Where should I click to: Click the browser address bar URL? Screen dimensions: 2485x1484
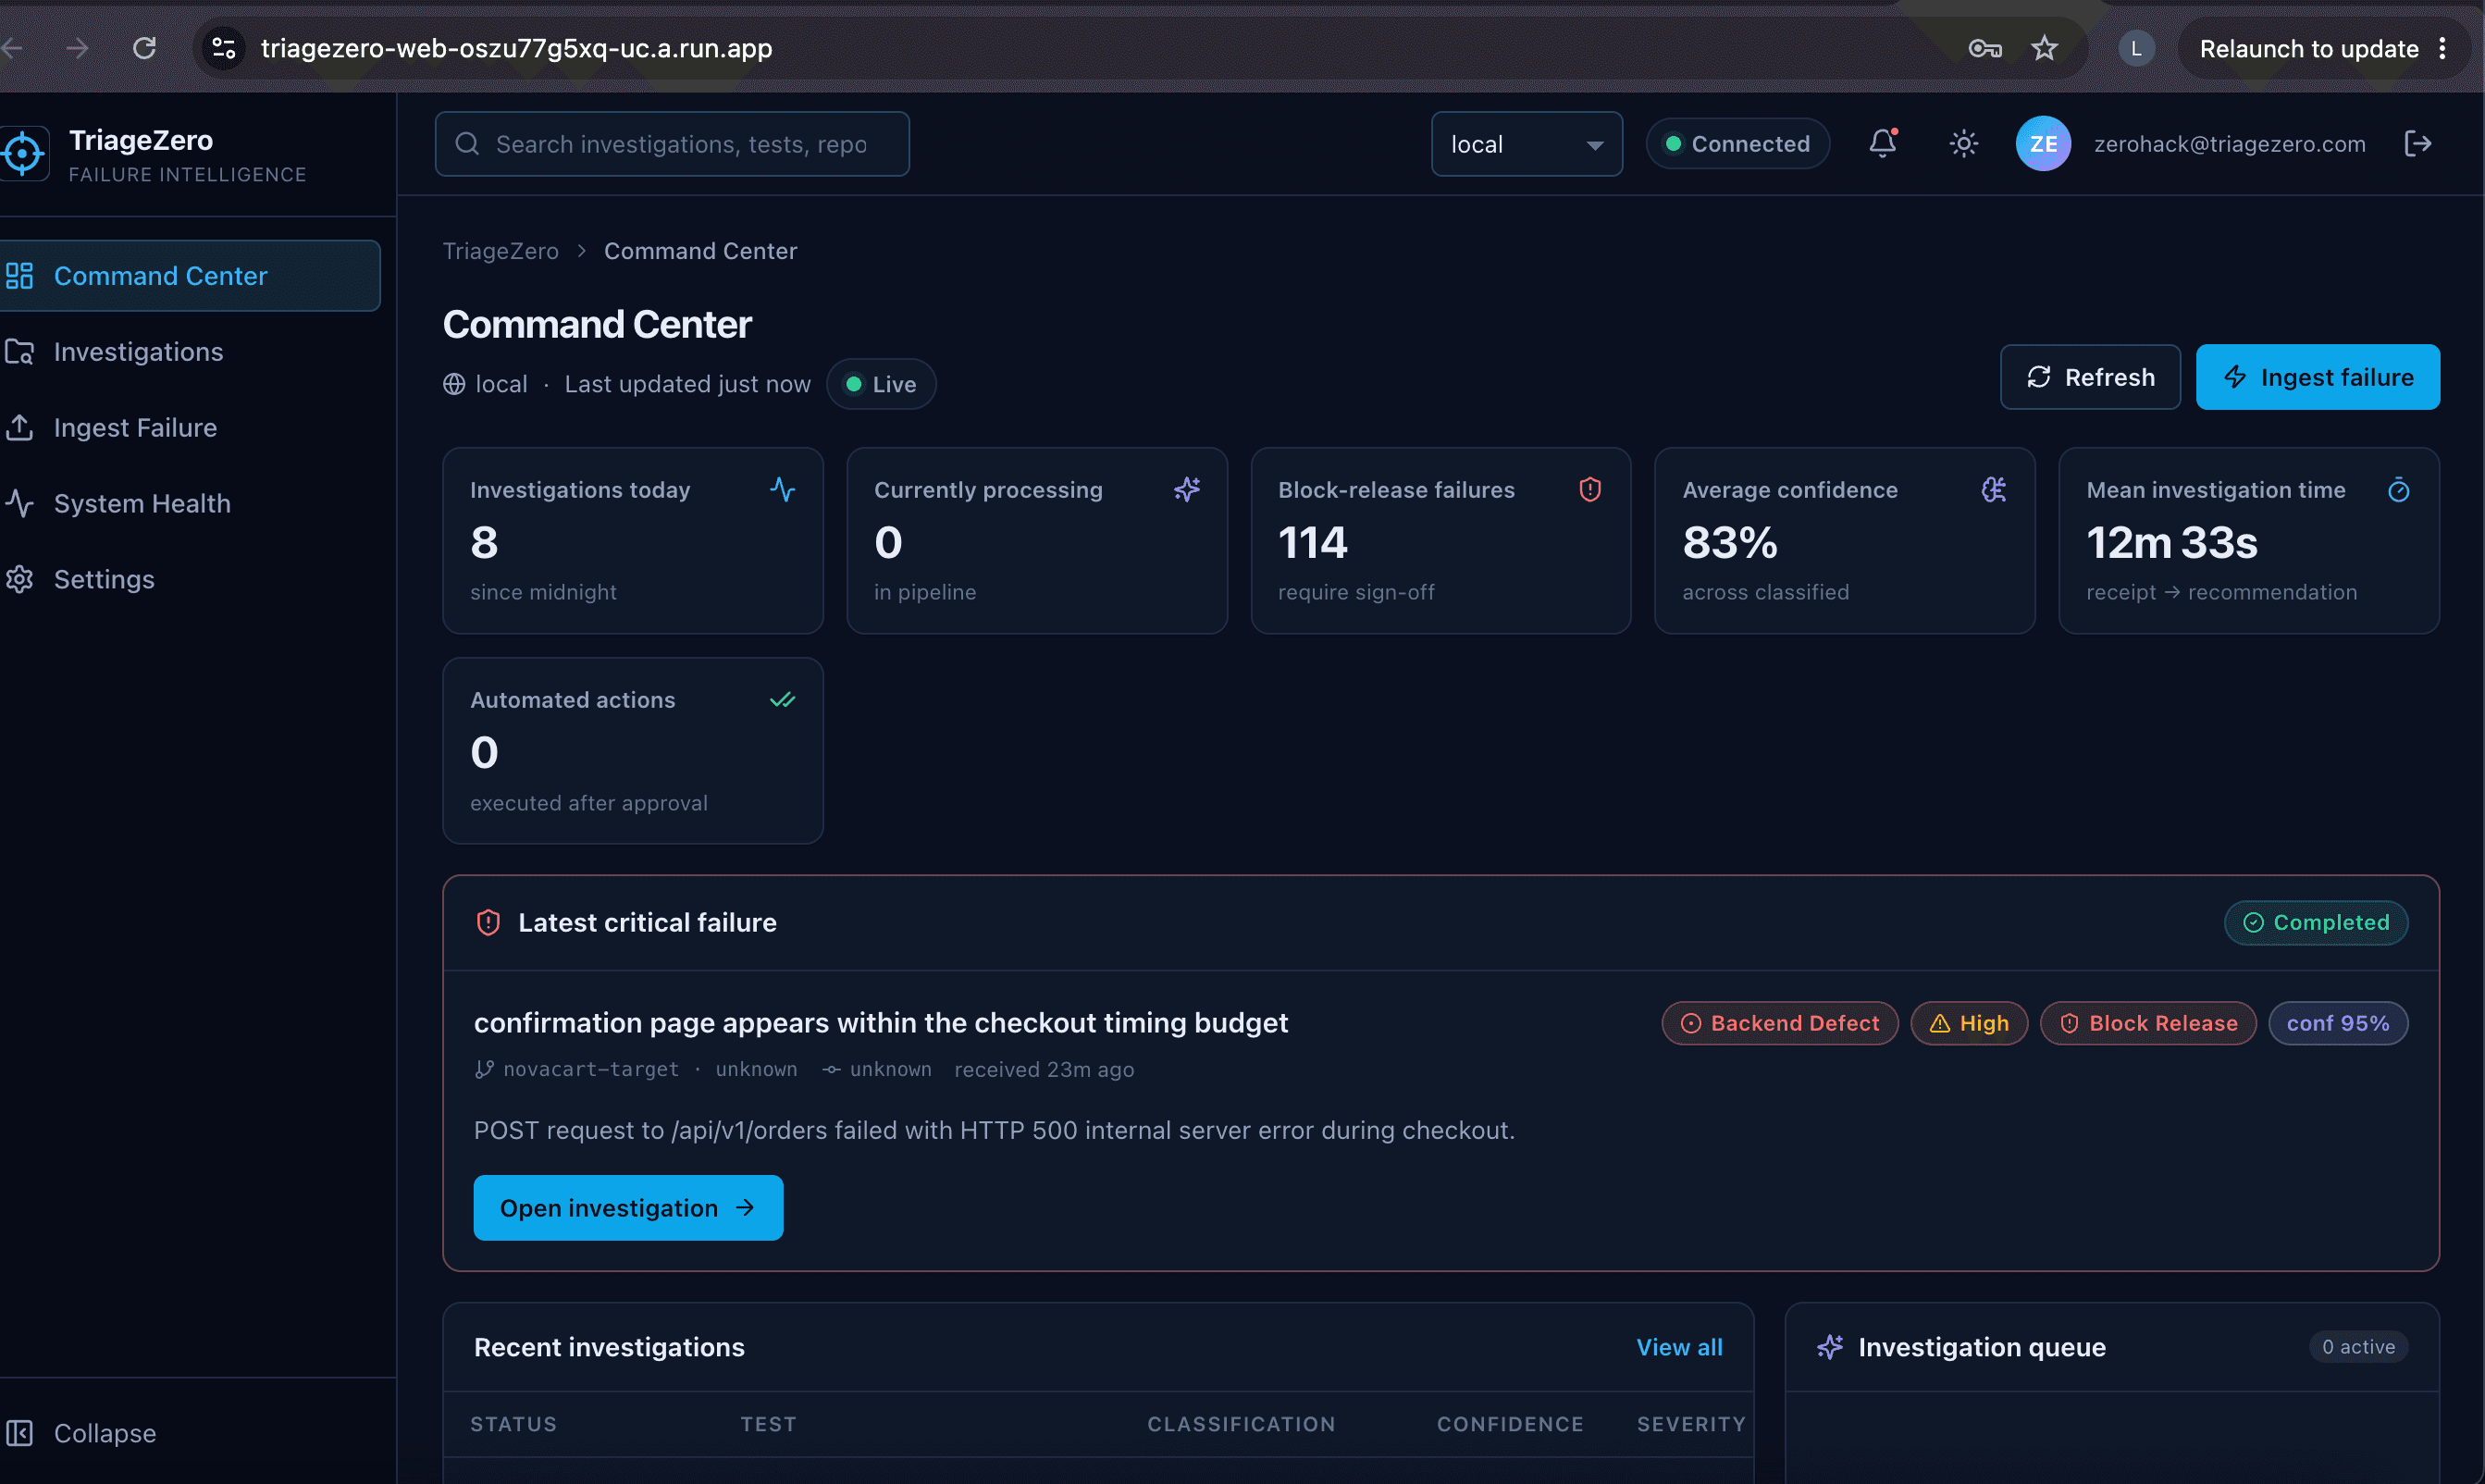click(x=516, y=48)
